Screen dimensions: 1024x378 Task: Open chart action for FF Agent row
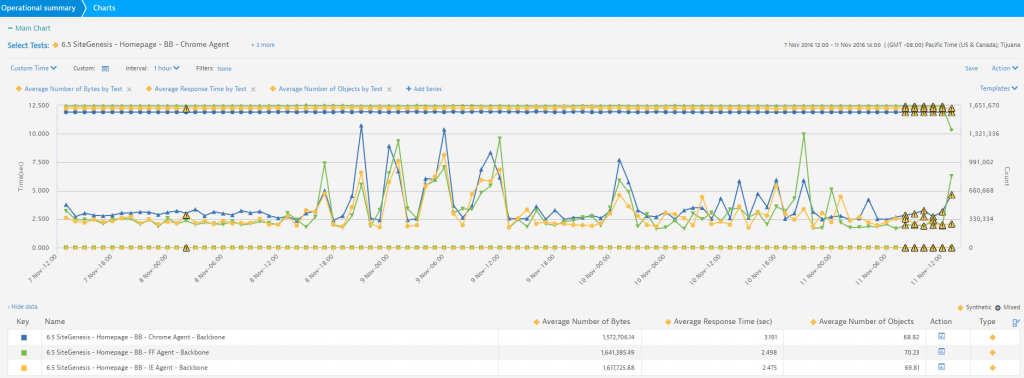[x=942, y=352]
